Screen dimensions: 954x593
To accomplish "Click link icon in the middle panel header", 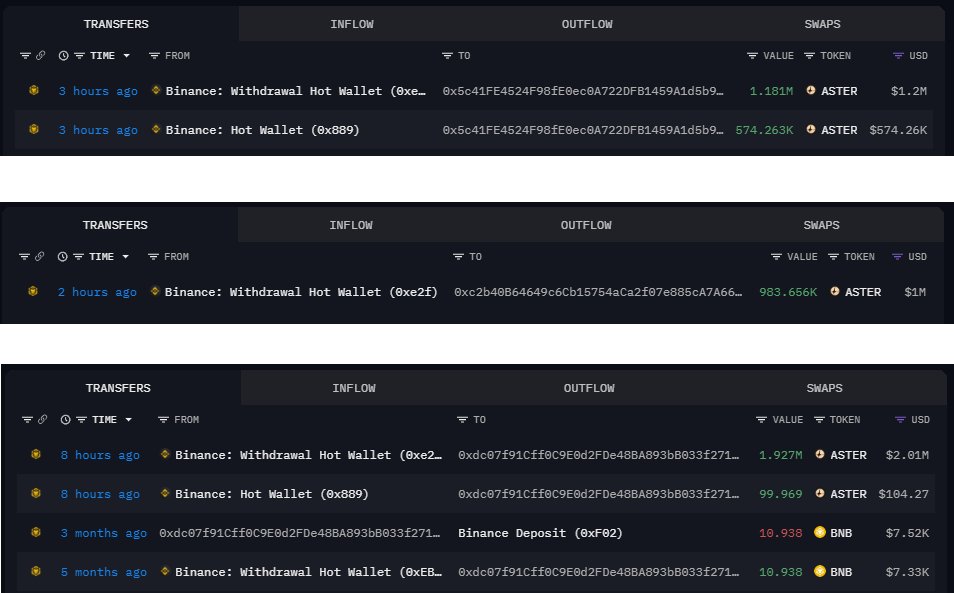I will 40,257.
